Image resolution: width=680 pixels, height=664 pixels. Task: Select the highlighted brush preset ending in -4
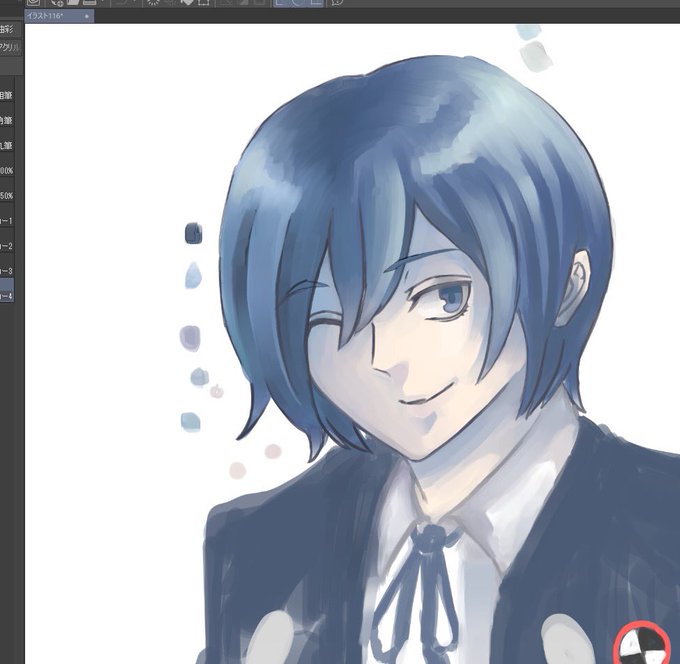pyautogui.click(x=7, y=290)
